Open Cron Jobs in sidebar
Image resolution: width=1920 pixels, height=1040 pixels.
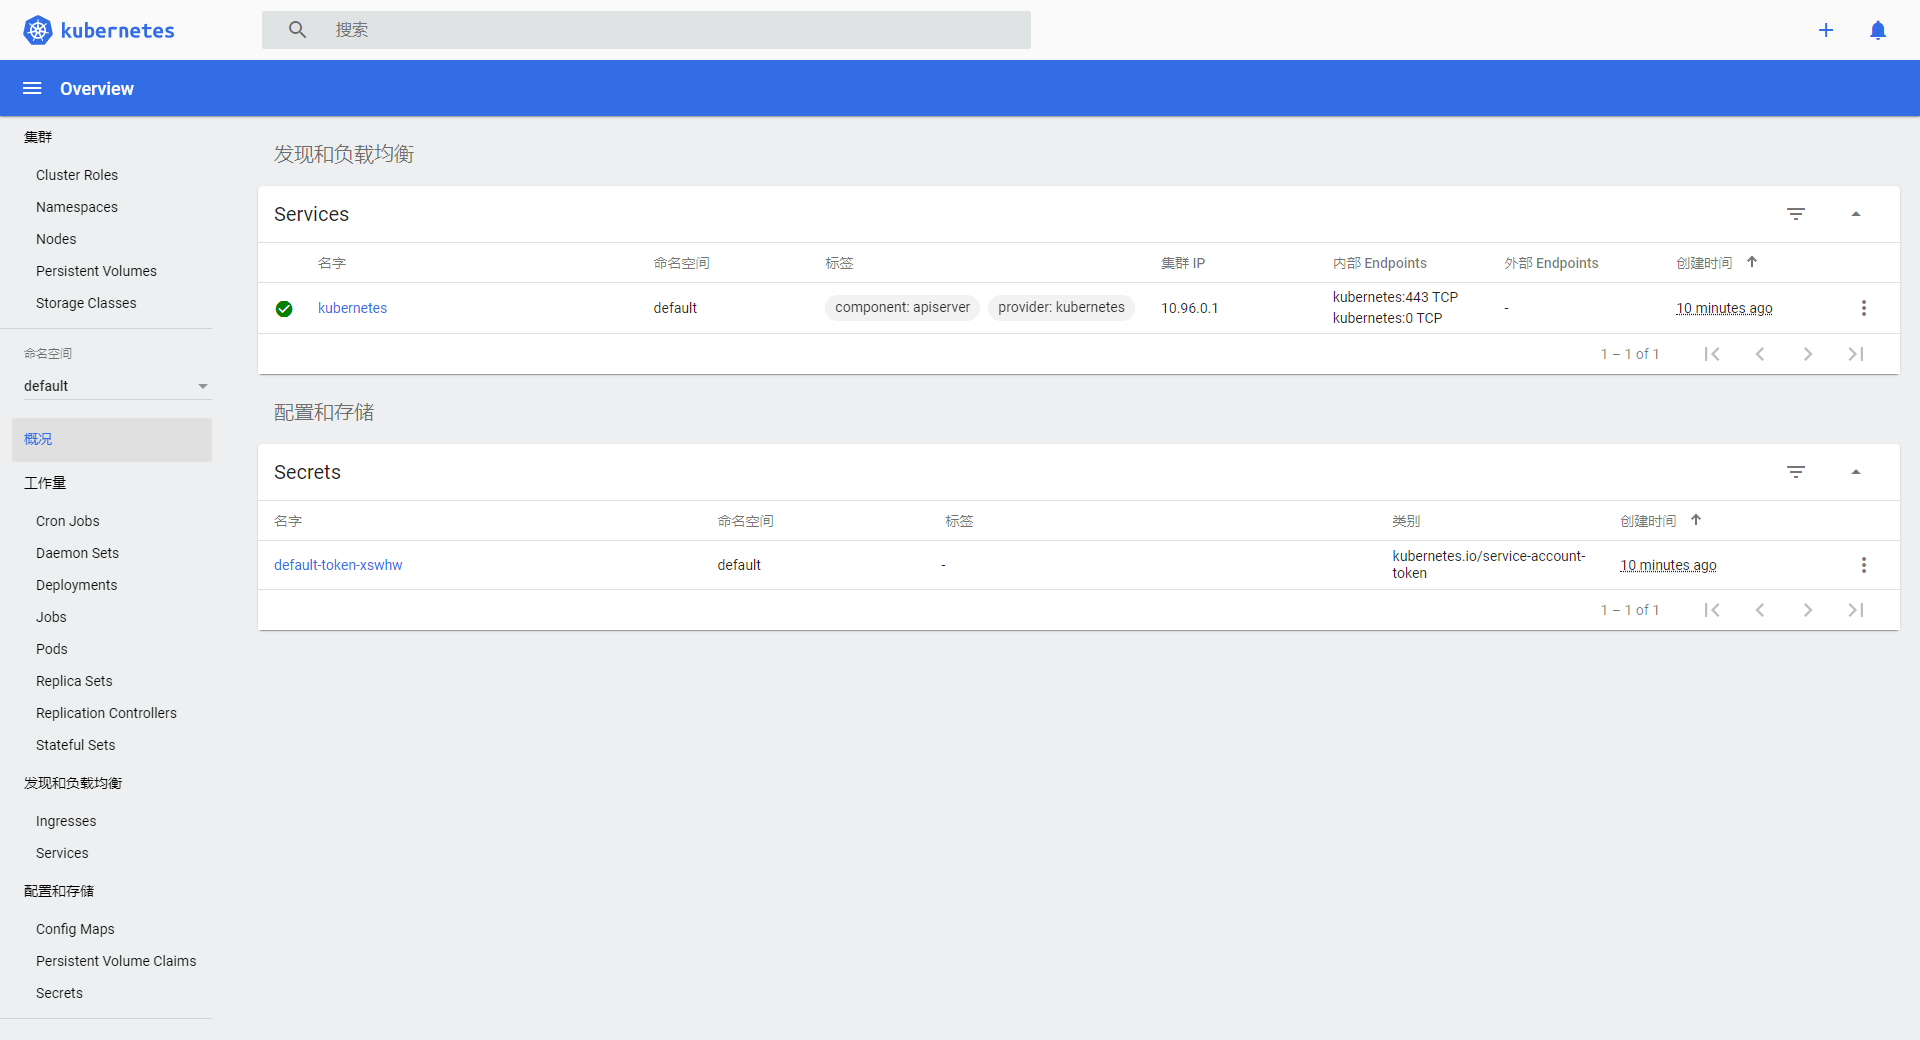coord(68,521)
